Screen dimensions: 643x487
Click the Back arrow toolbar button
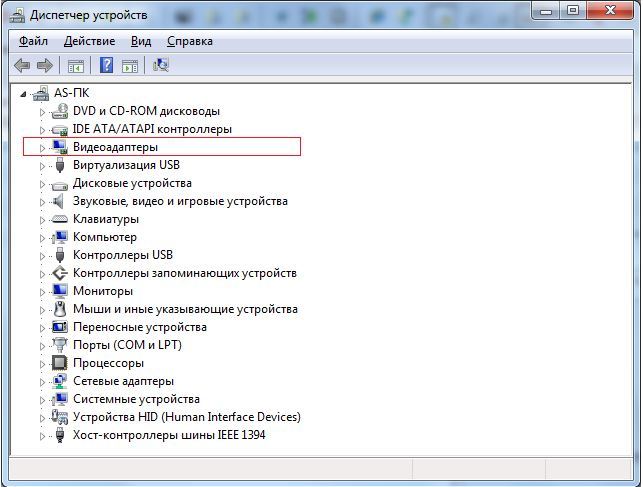pyautogui.click(x=22, y=66)
